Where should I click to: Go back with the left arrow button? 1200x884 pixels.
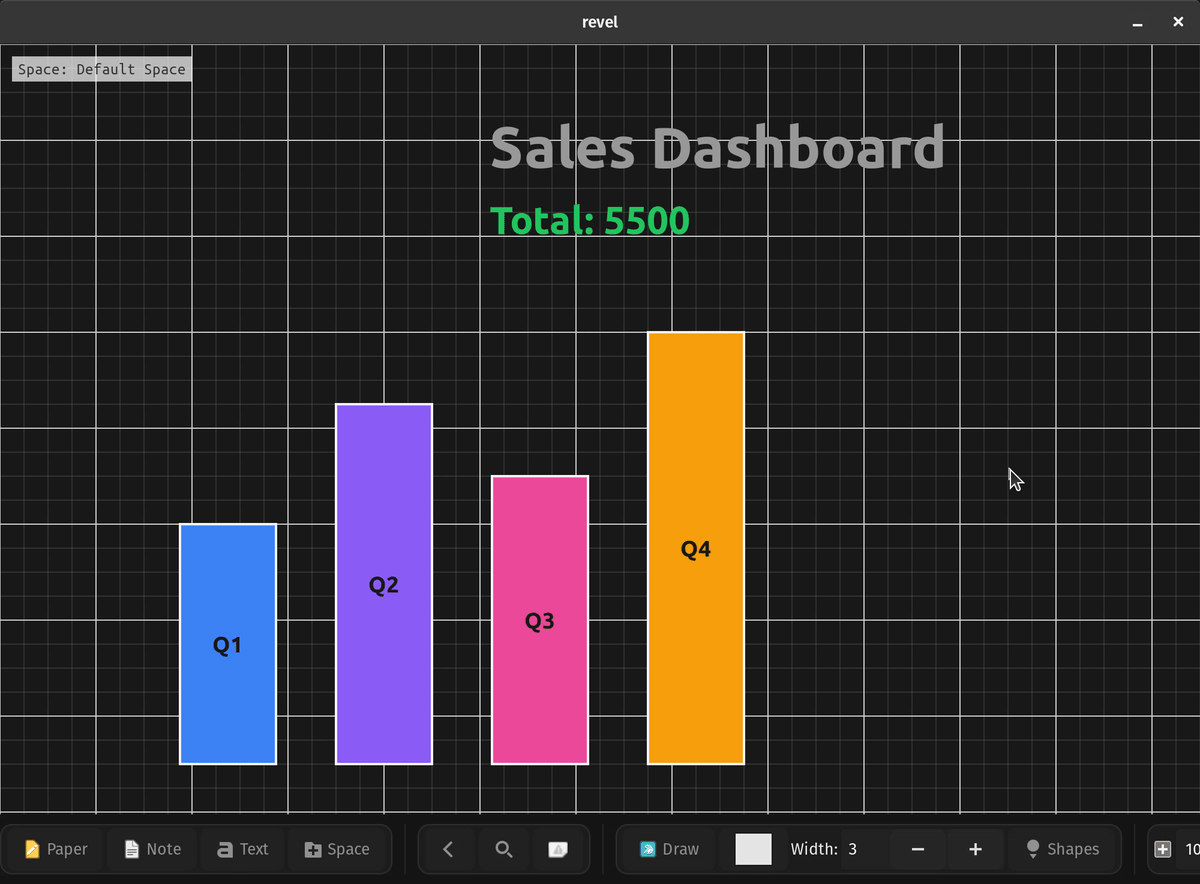click(x=448, y=849)
